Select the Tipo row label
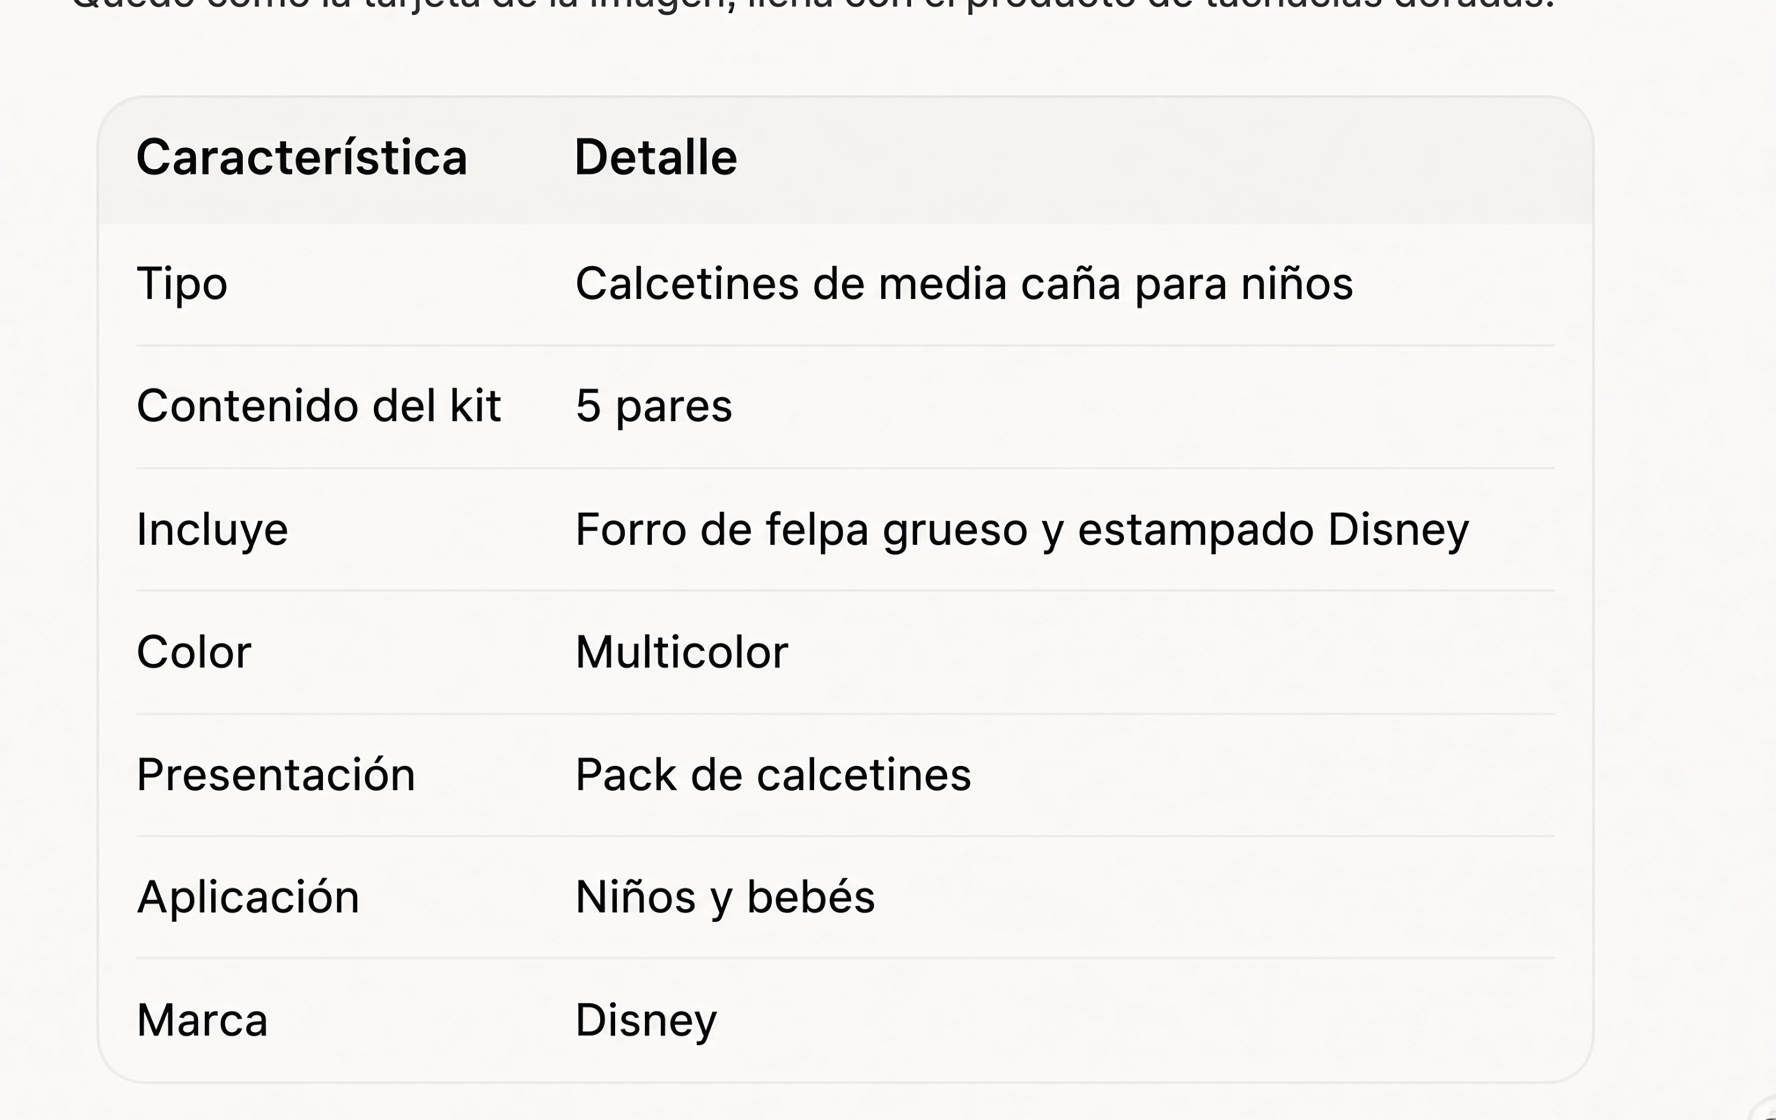Image resolution: width=1776 pixels, height=1120 pixels. point(182,285)
